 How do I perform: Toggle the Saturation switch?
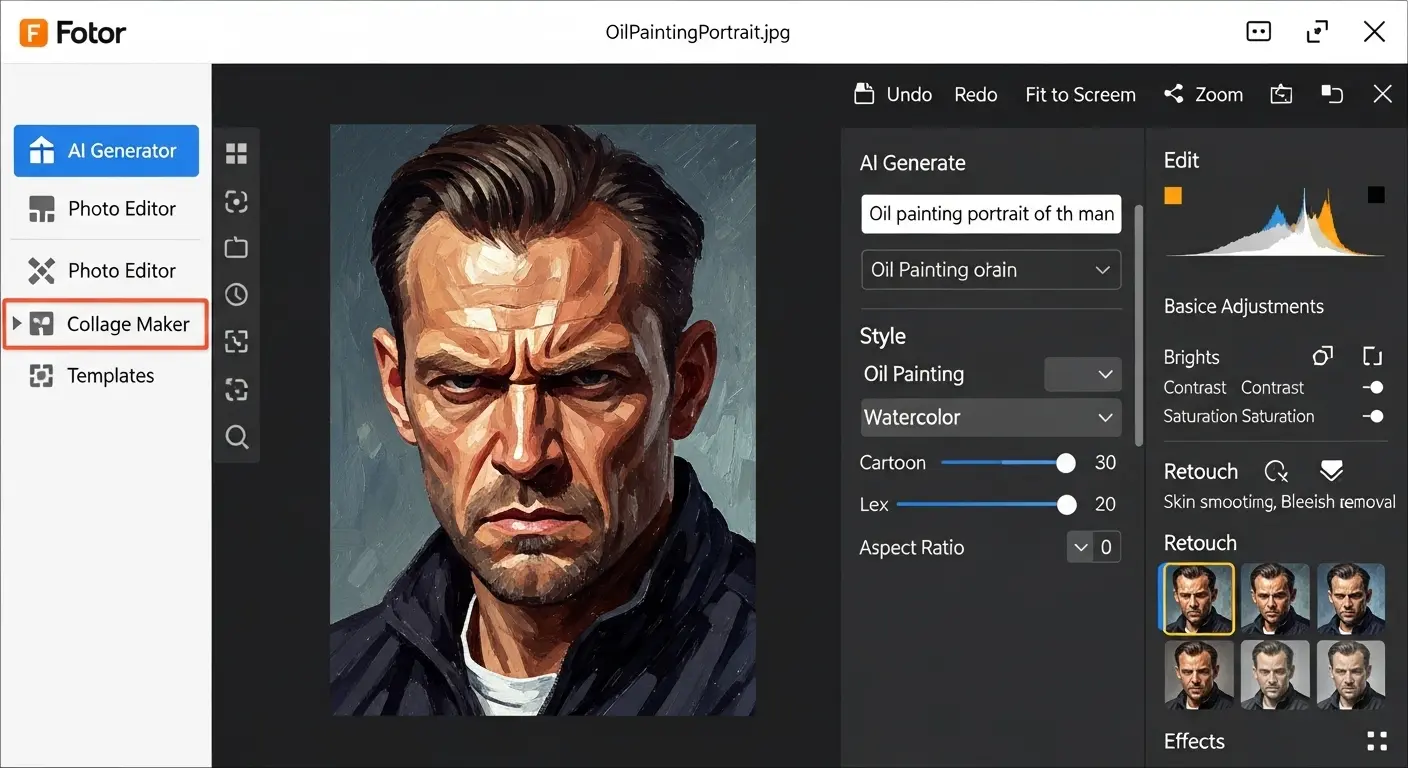click(x=1373, y=416)
